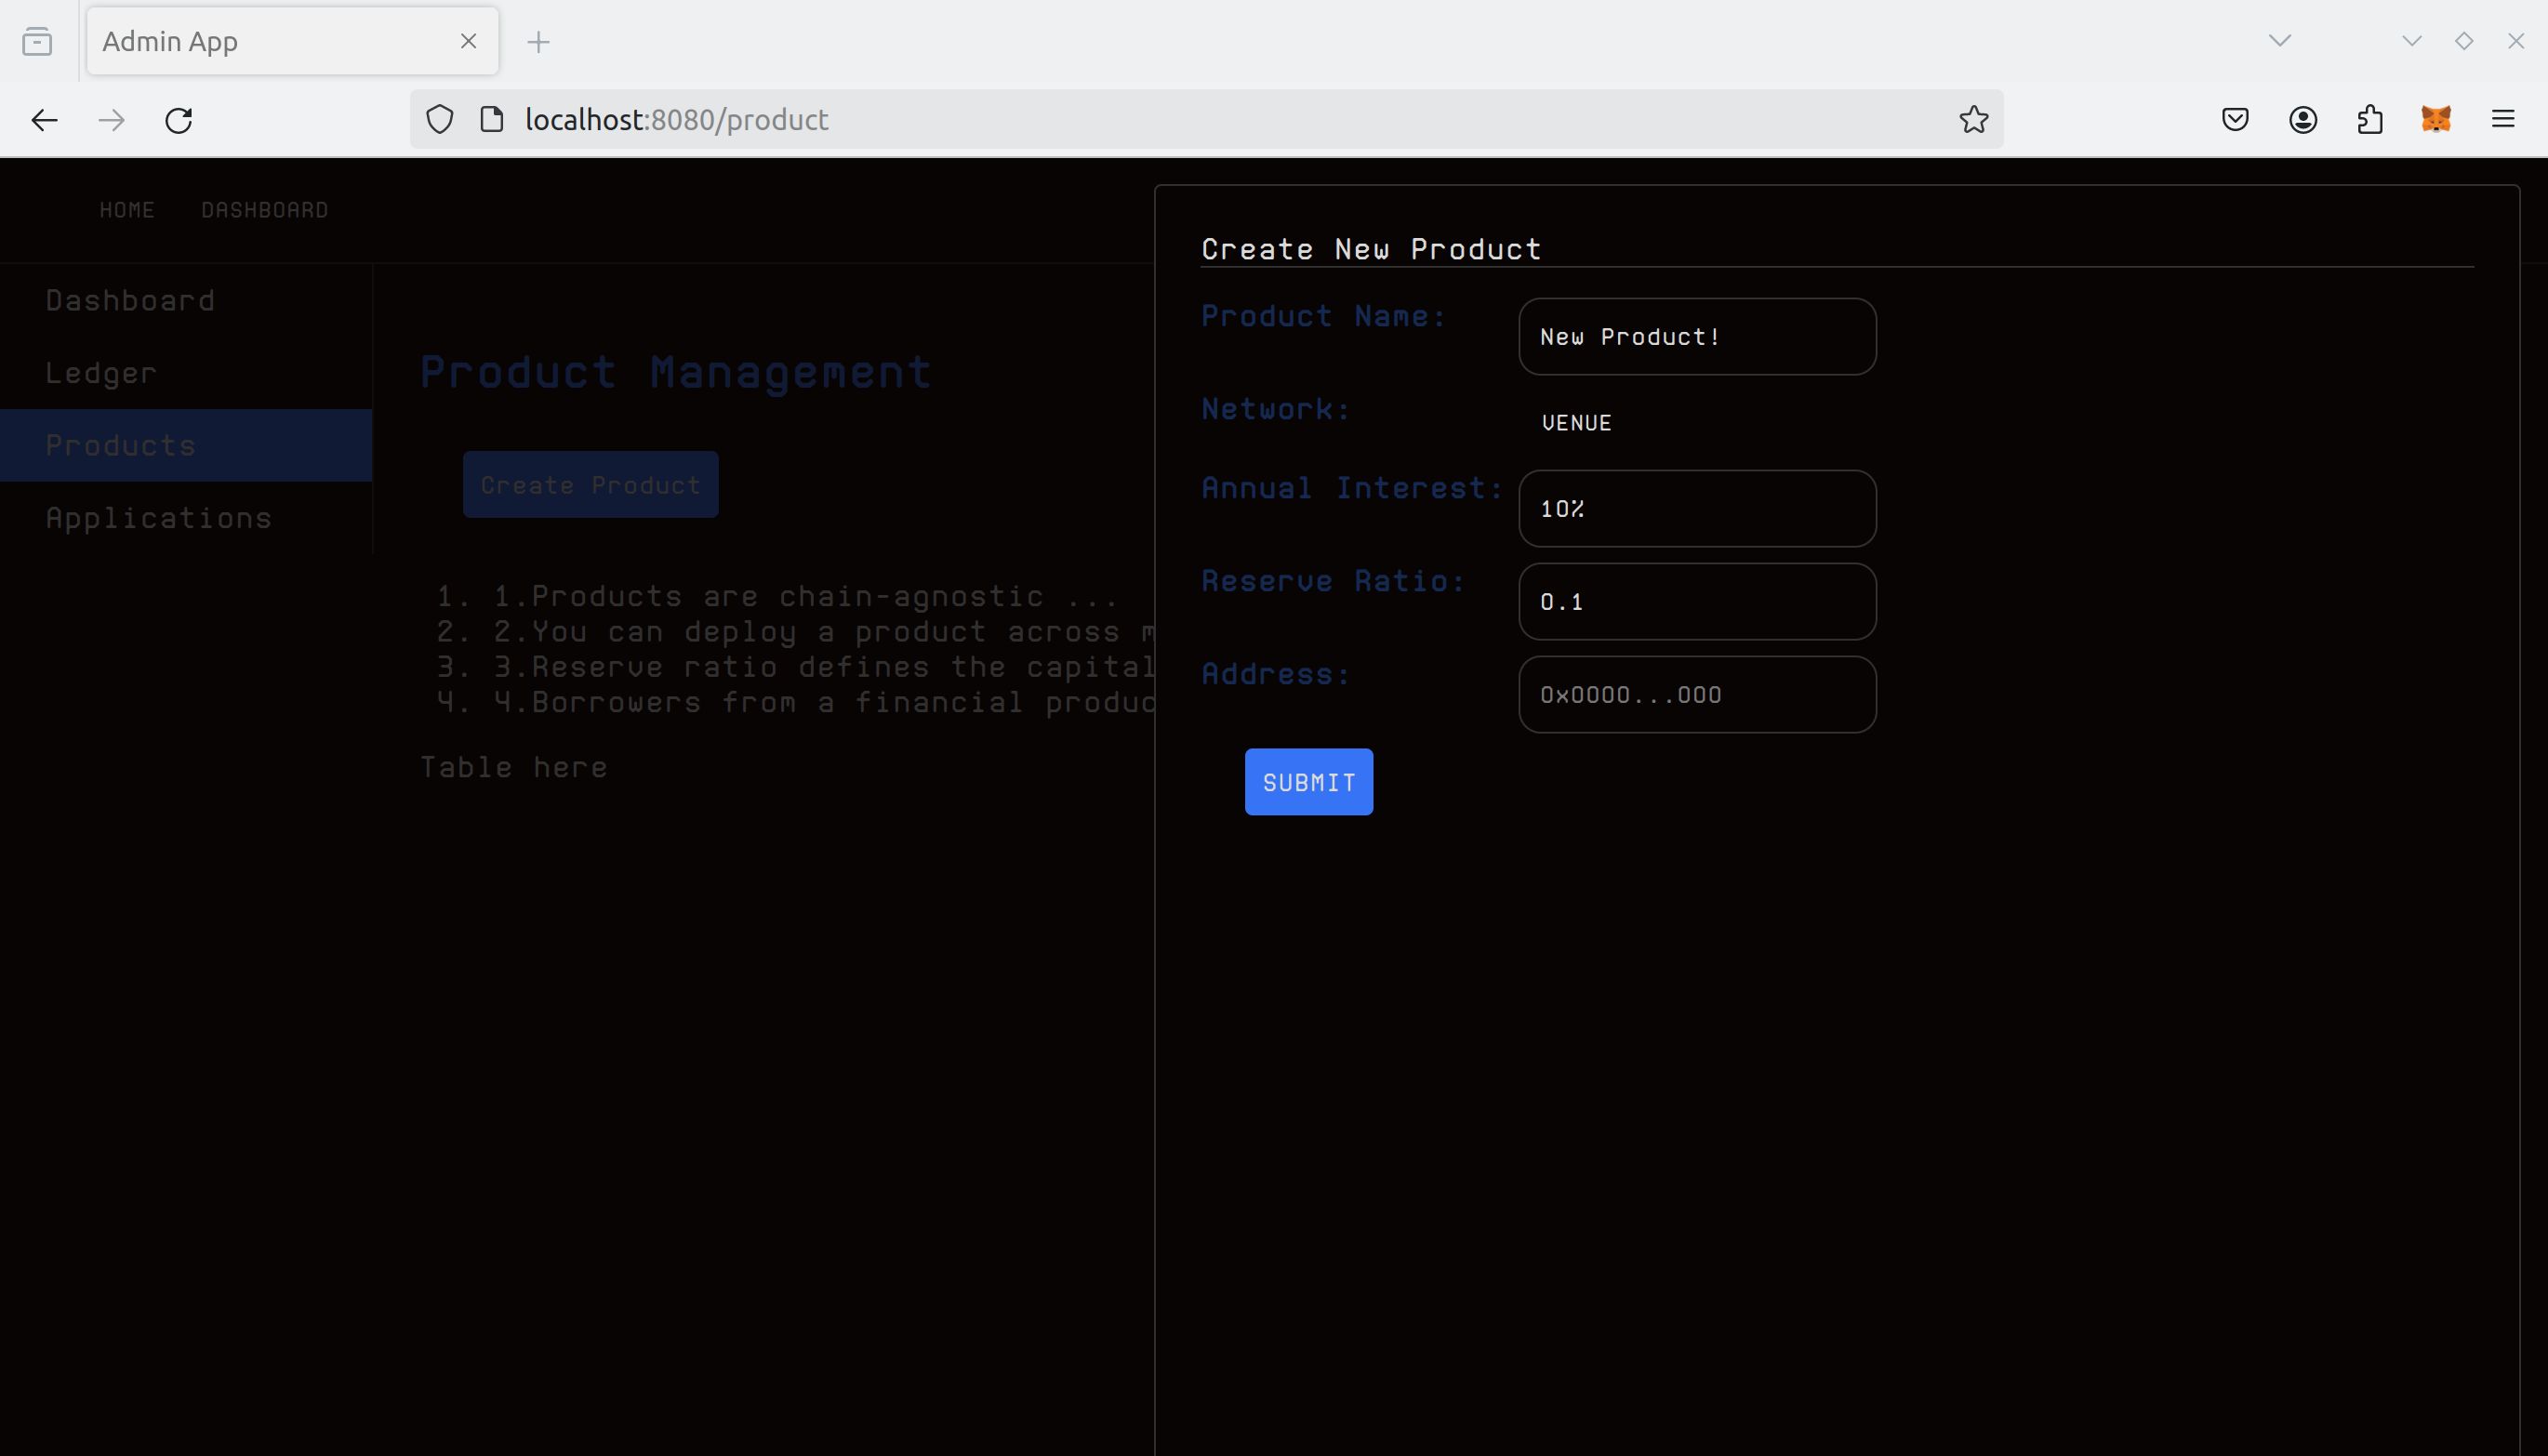
Task: Open Applications in the sidebar
Action: click(186, 518)
